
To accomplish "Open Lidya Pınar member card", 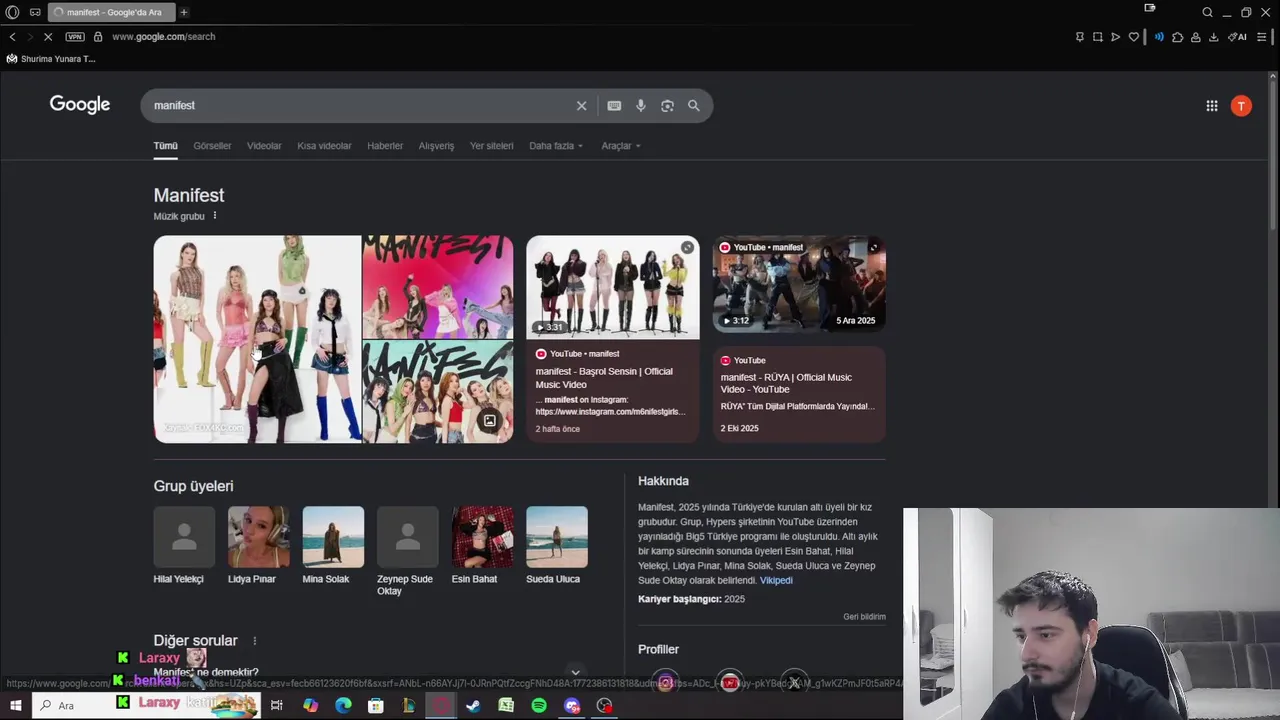I will click(258, 546).
